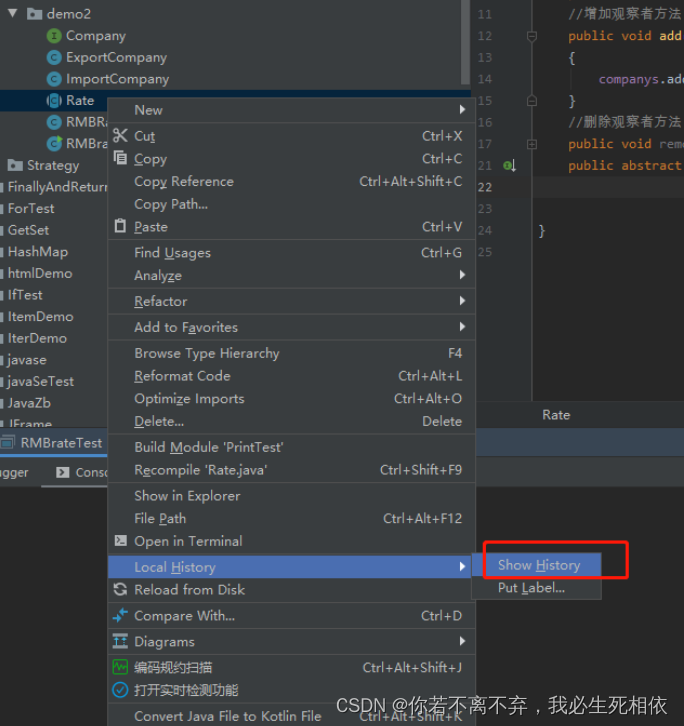Click the Open in Terminal icon
Screen dimensions: 684x726
[x=120, y=540]
